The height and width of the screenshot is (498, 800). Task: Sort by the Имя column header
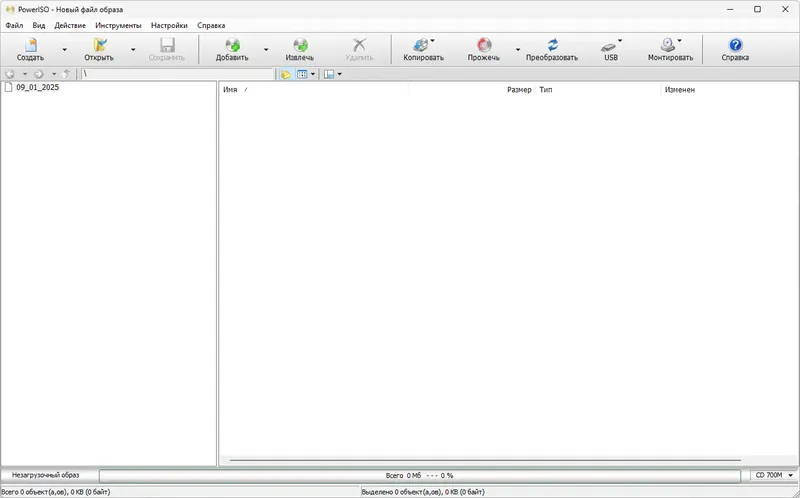pos(313,90)
